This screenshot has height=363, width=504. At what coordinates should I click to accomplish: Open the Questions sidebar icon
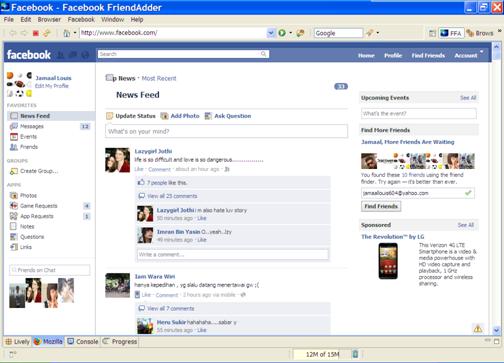point(13,237)
